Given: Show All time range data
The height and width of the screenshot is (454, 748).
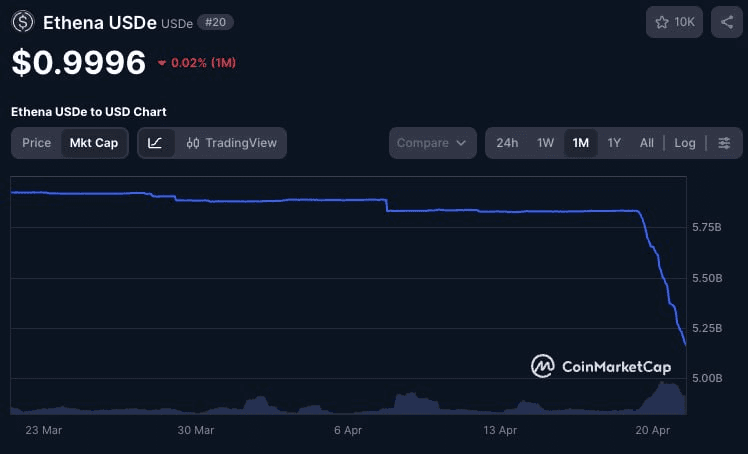Looking at the screenshot, I should point(647,143).
